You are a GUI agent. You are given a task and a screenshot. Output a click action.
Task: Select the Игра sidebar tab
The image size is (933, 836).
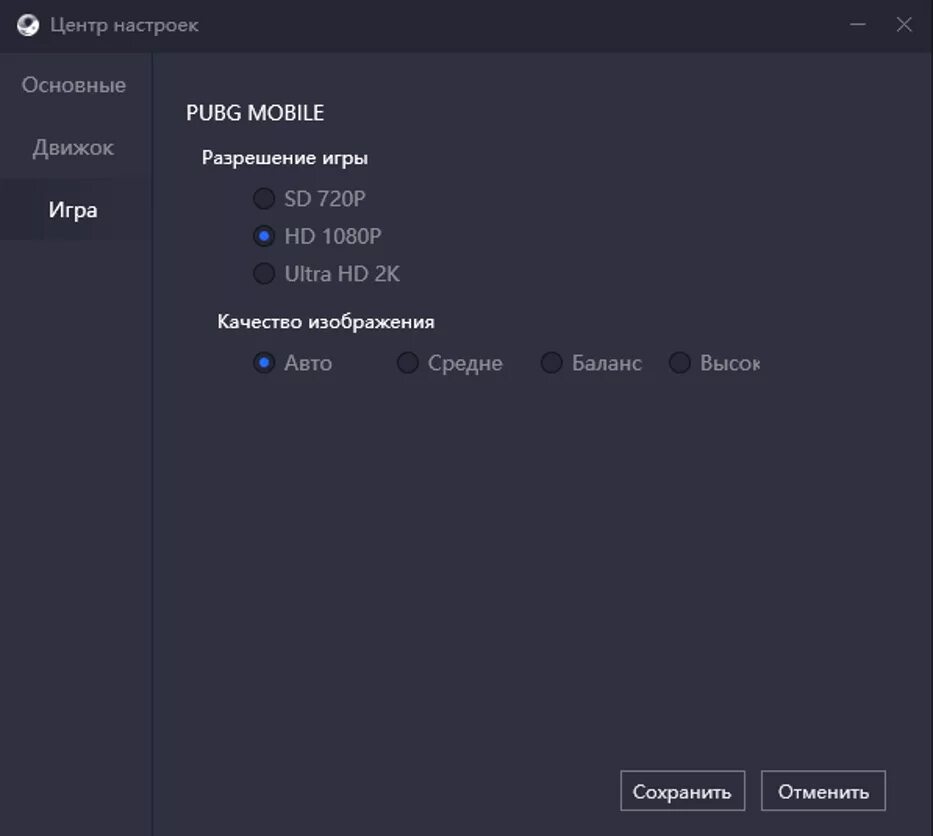click(73, 210)
